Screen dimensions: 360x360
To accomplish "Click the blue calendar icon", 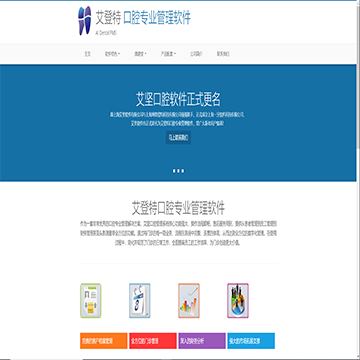I will [140, 301].
